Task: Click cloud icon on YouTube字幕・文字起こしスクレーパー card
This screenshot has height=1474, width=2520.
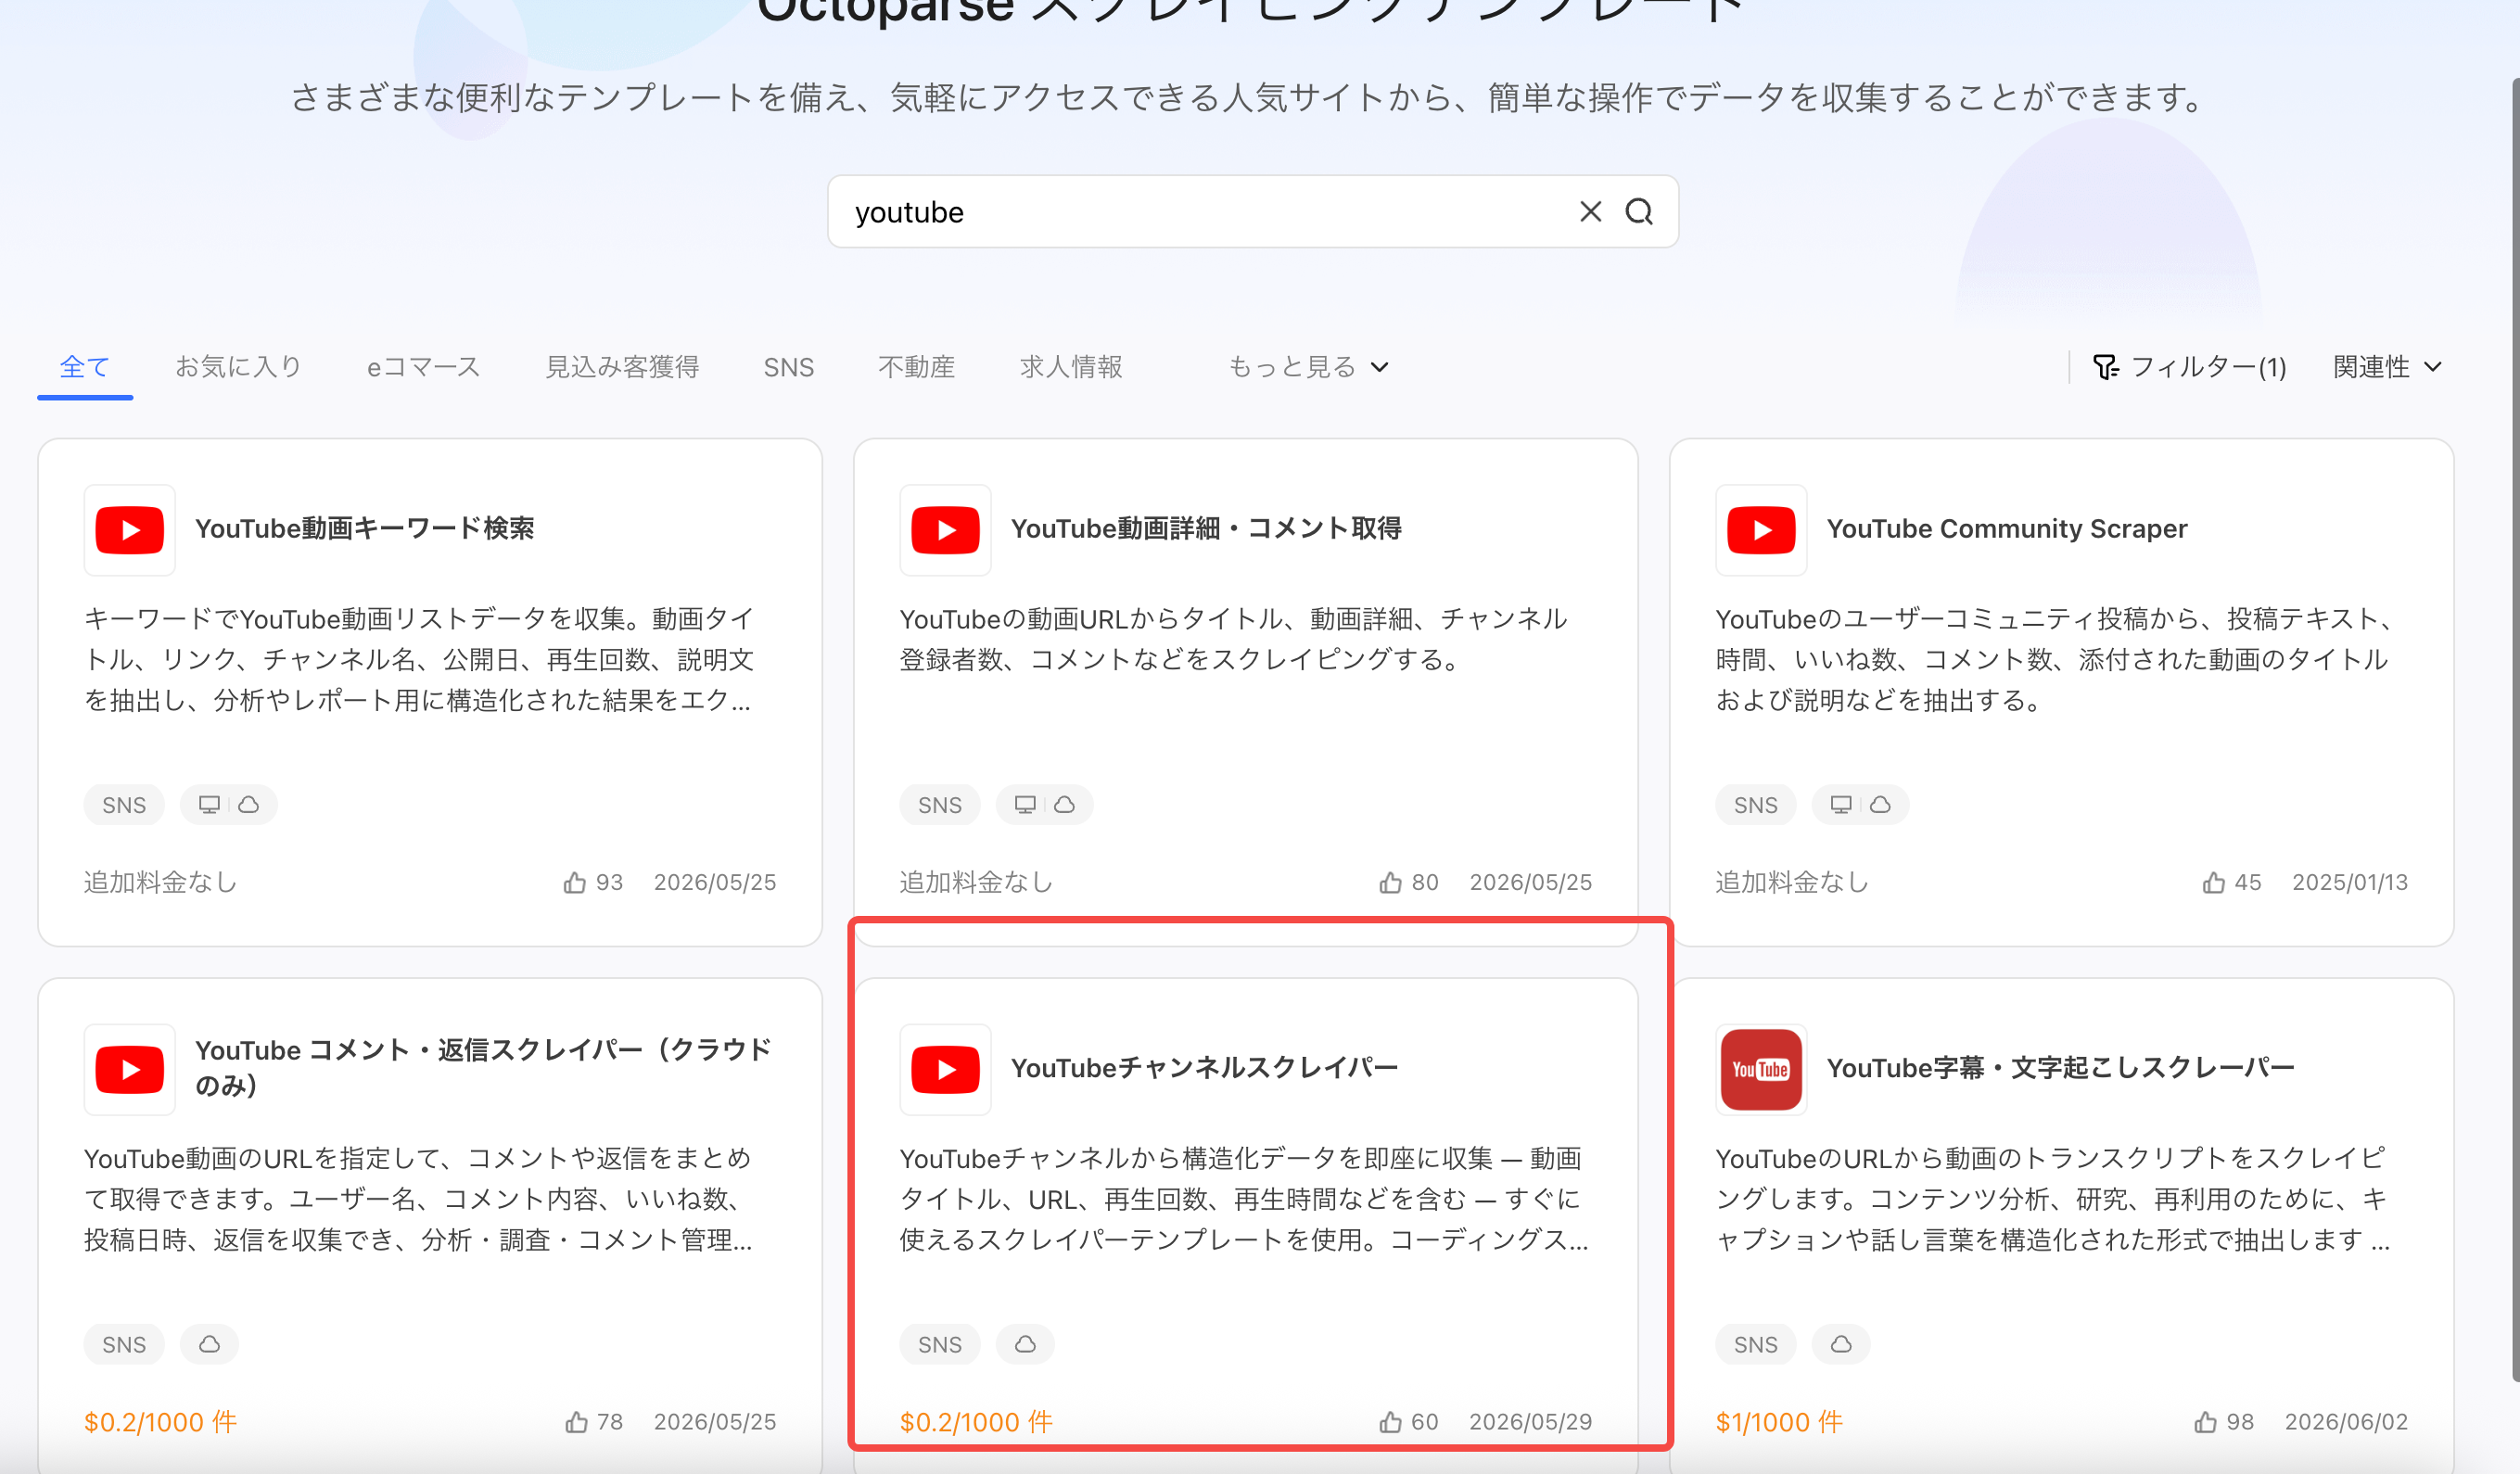Action: [x=1841, y=1345]
